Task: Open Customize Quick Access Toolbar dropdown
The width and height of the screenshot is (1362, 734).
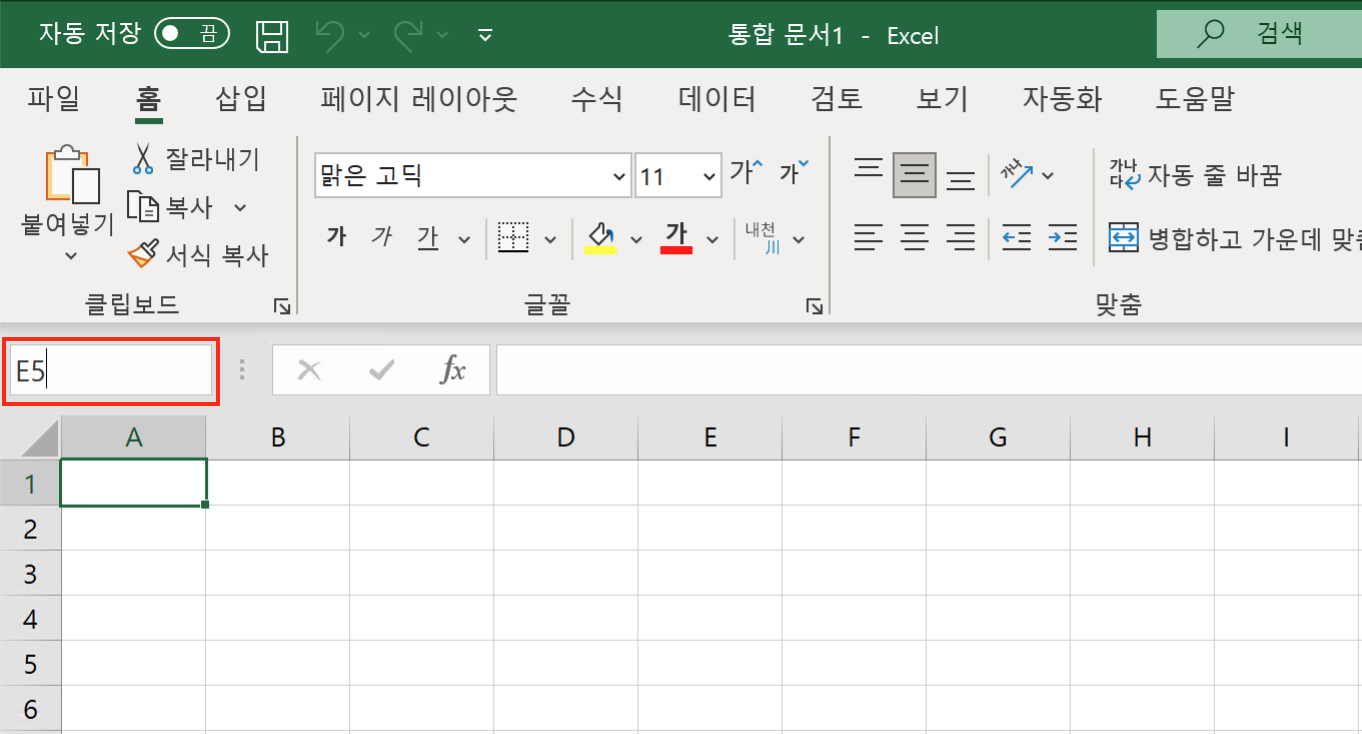Action: tap(485, 36)
